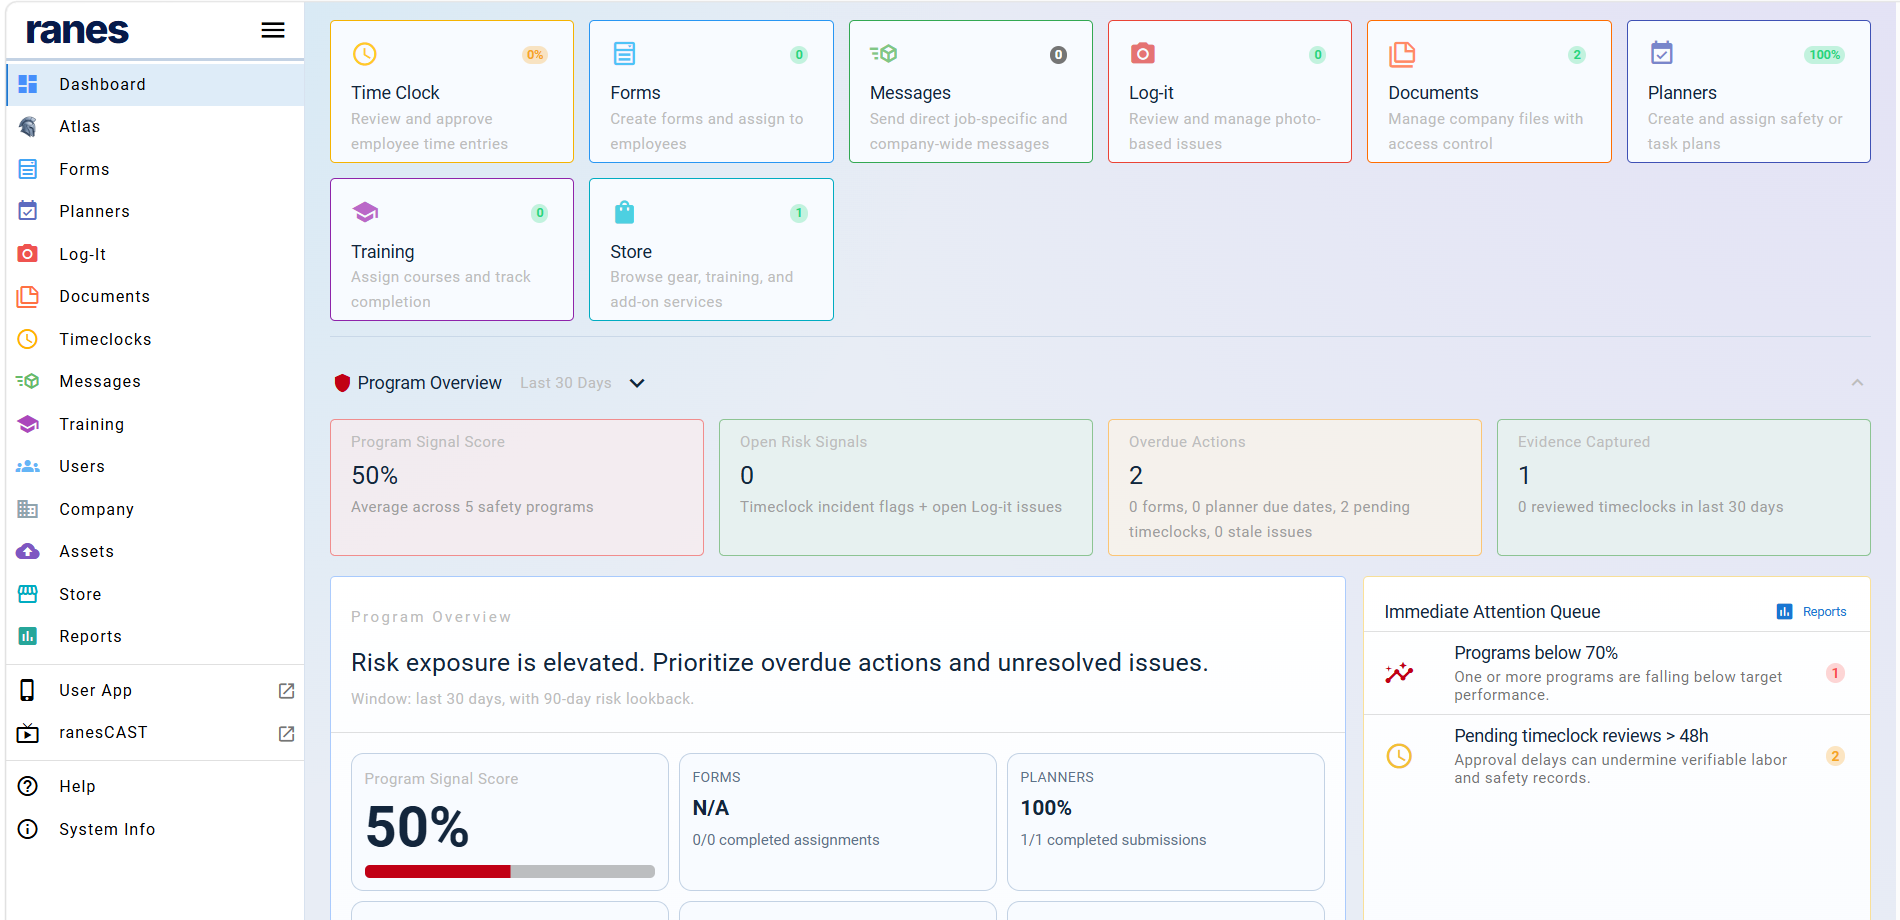This screenshot has width=1900, height=920.
Task: Click the FORMS N/A metric box
Action: (837, 822)
